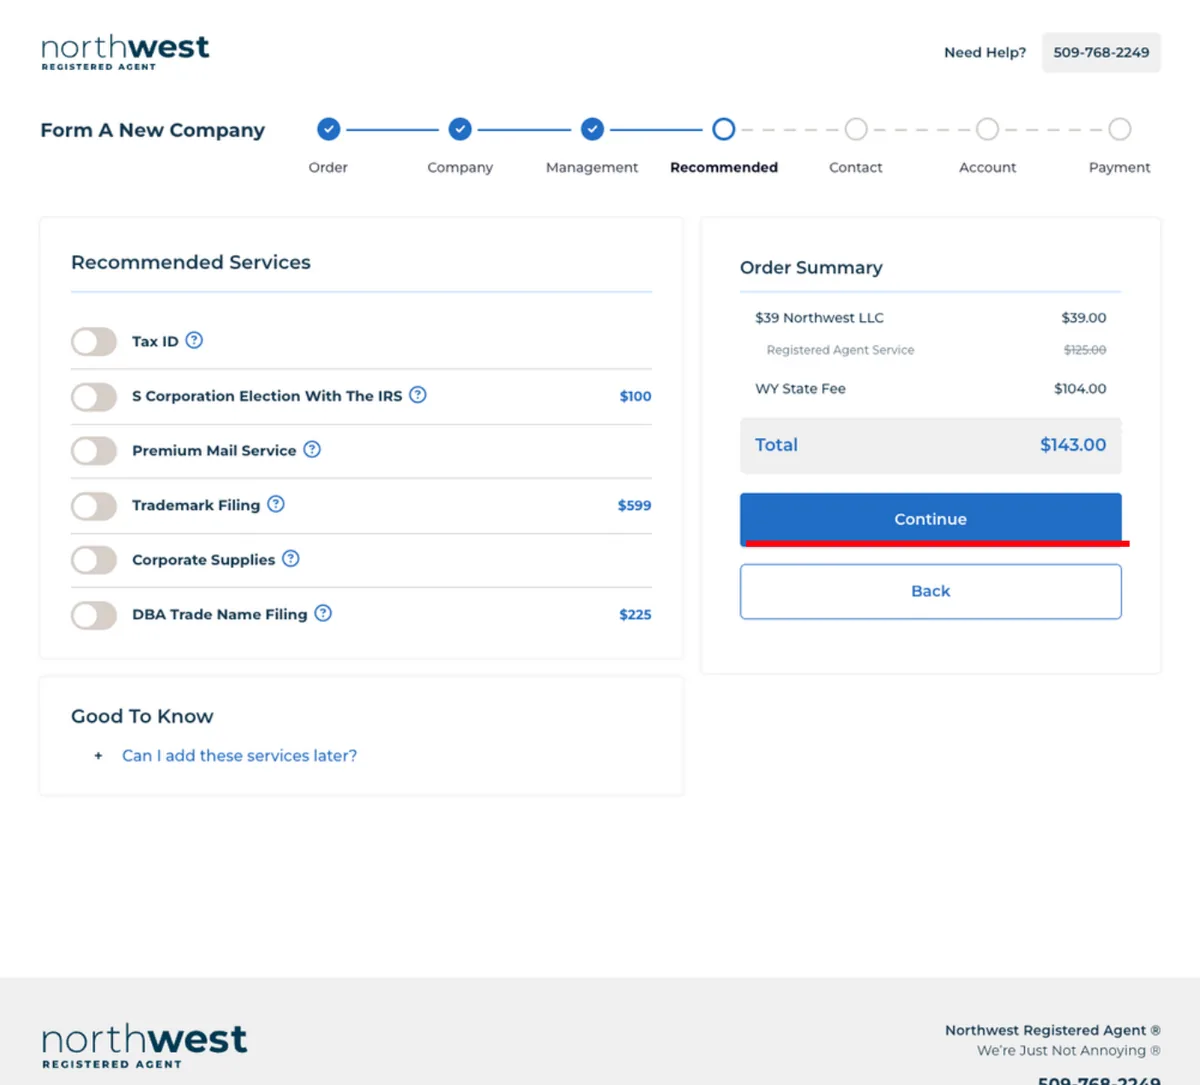The width and height of the screenshot is (1200, 1085).
Task: Open 'Can I add these services later?' link
Action: (x=239, y=756)
